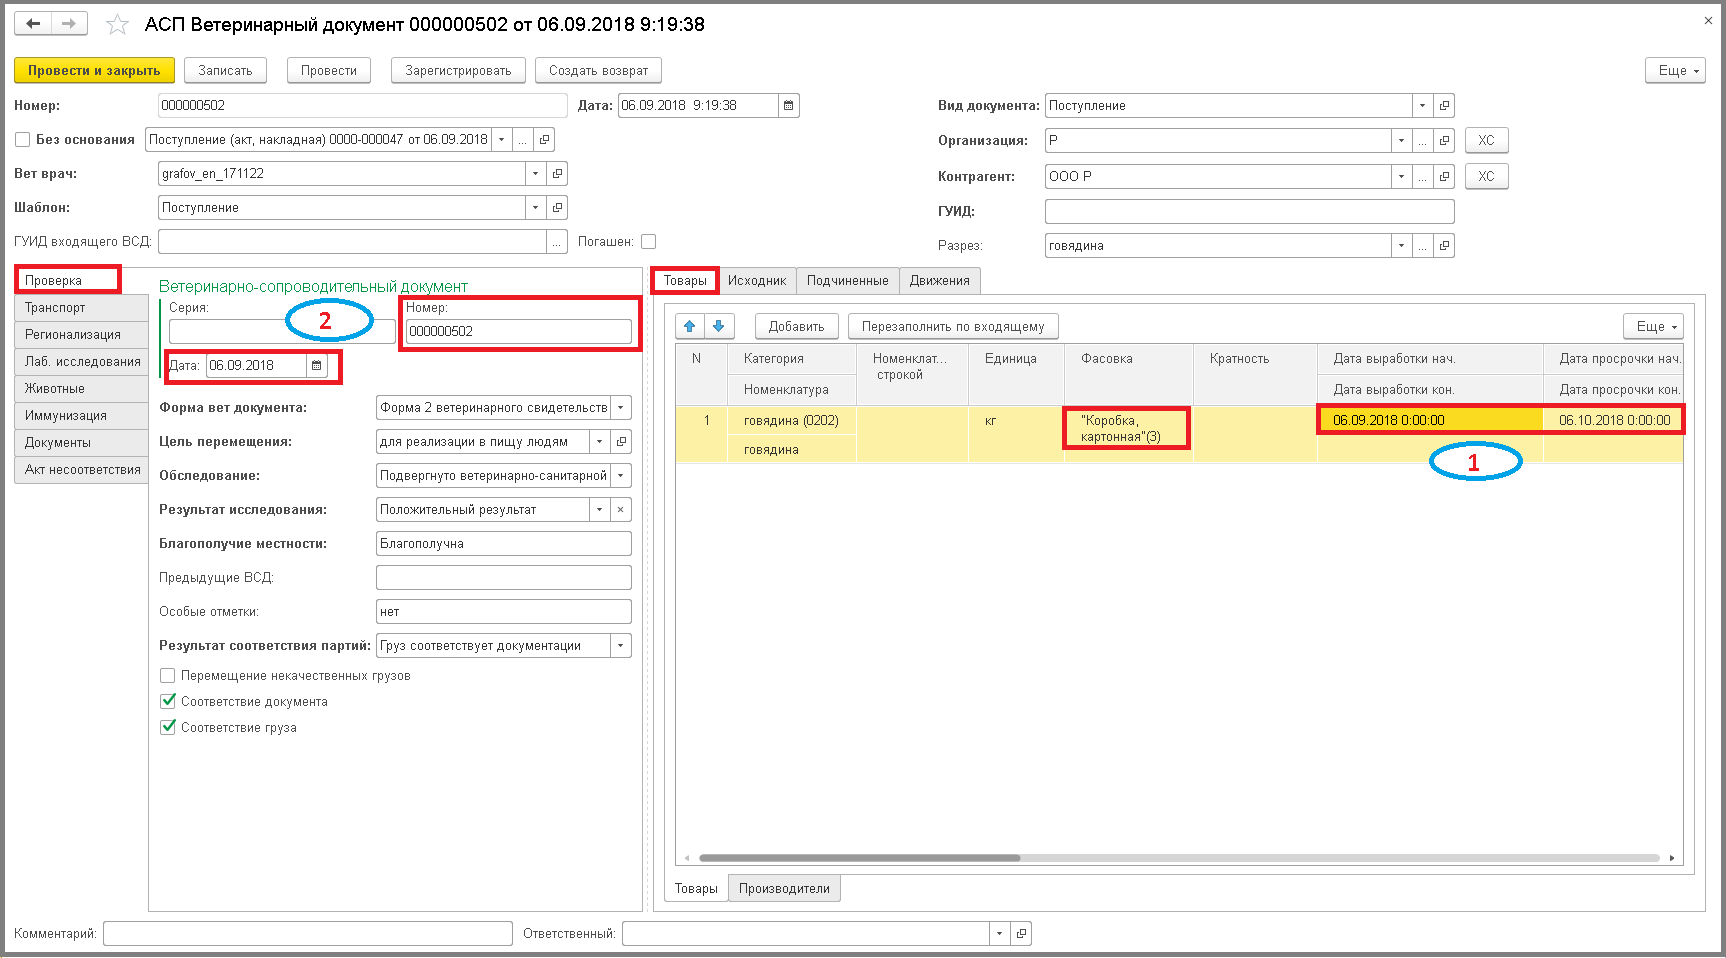Open the Транспорт side tab
The width and height of the screenshot is (1726, 958).
point(81,308)
